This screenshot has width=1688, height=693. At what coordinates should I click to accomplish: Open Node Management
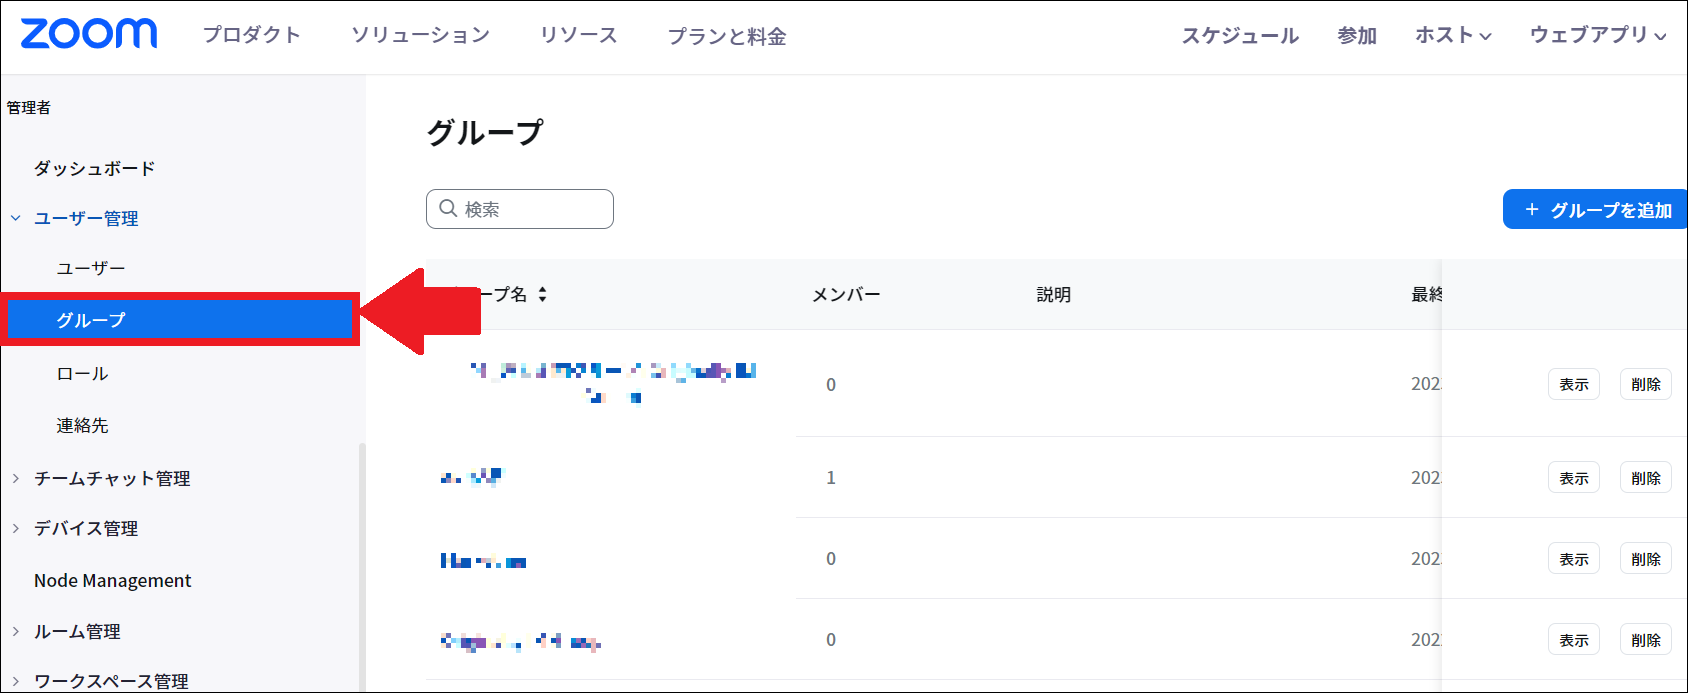point(112,580)
